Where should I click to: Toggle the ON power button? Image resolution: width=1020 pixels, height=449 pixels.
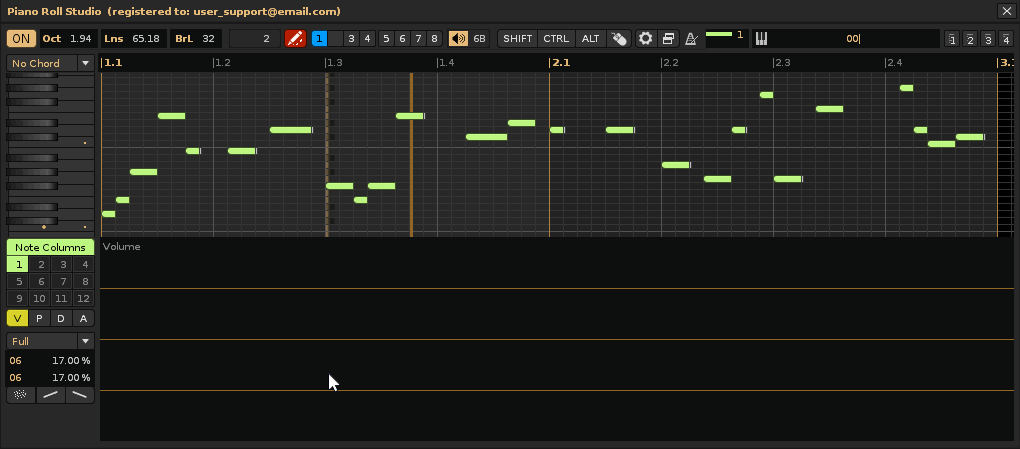pos(20,39)
